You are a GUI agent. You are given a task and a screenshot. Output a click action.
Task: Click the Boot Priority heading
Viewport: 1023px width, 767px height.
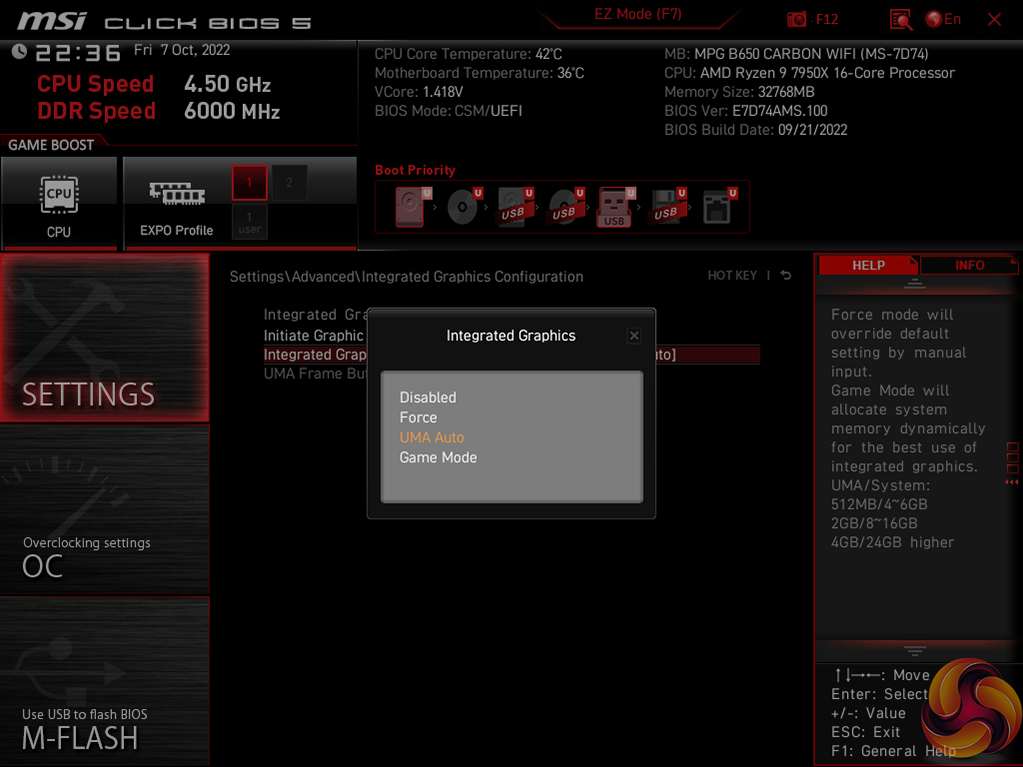pyautogui.click(x=415, y=170)
